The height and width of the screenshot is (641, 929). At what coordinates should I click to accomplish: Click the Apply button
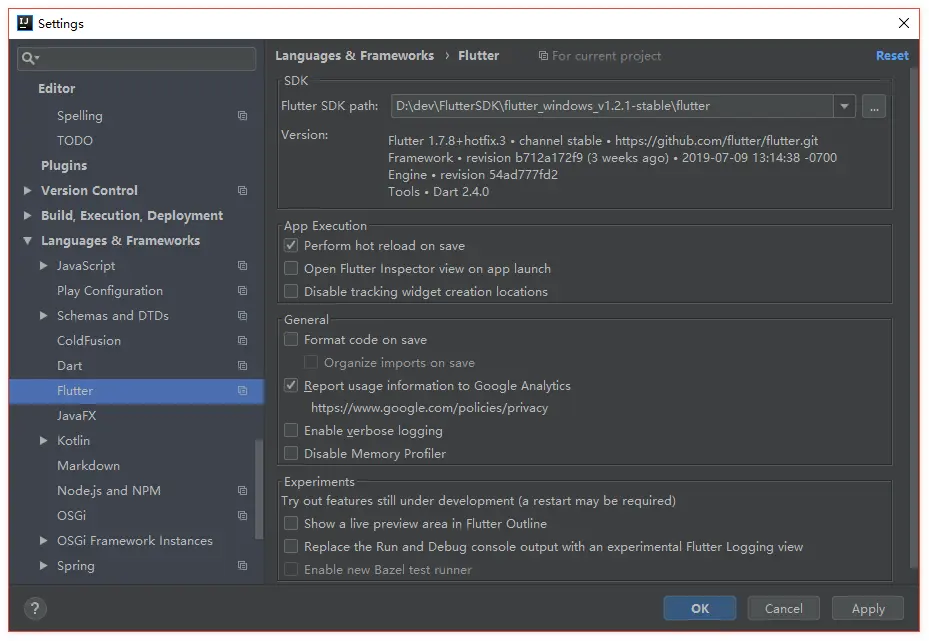pyautogui.click(x=868, y=608)
